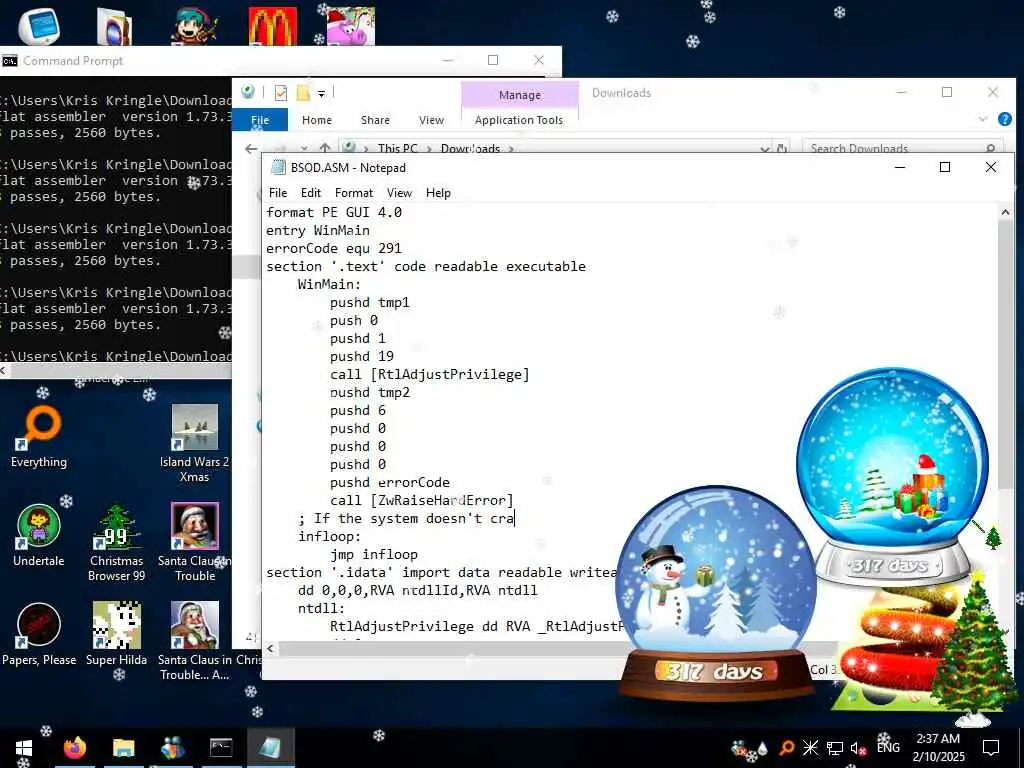
Task: Open the Undertale desktop shortcut
Action: tap(39, 536)
